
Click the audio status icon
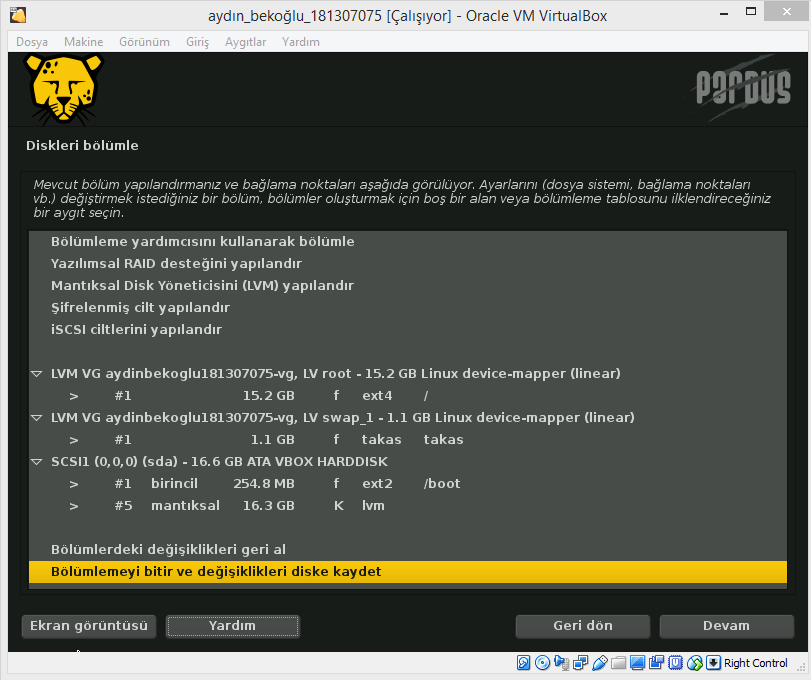tap(561, 662)
